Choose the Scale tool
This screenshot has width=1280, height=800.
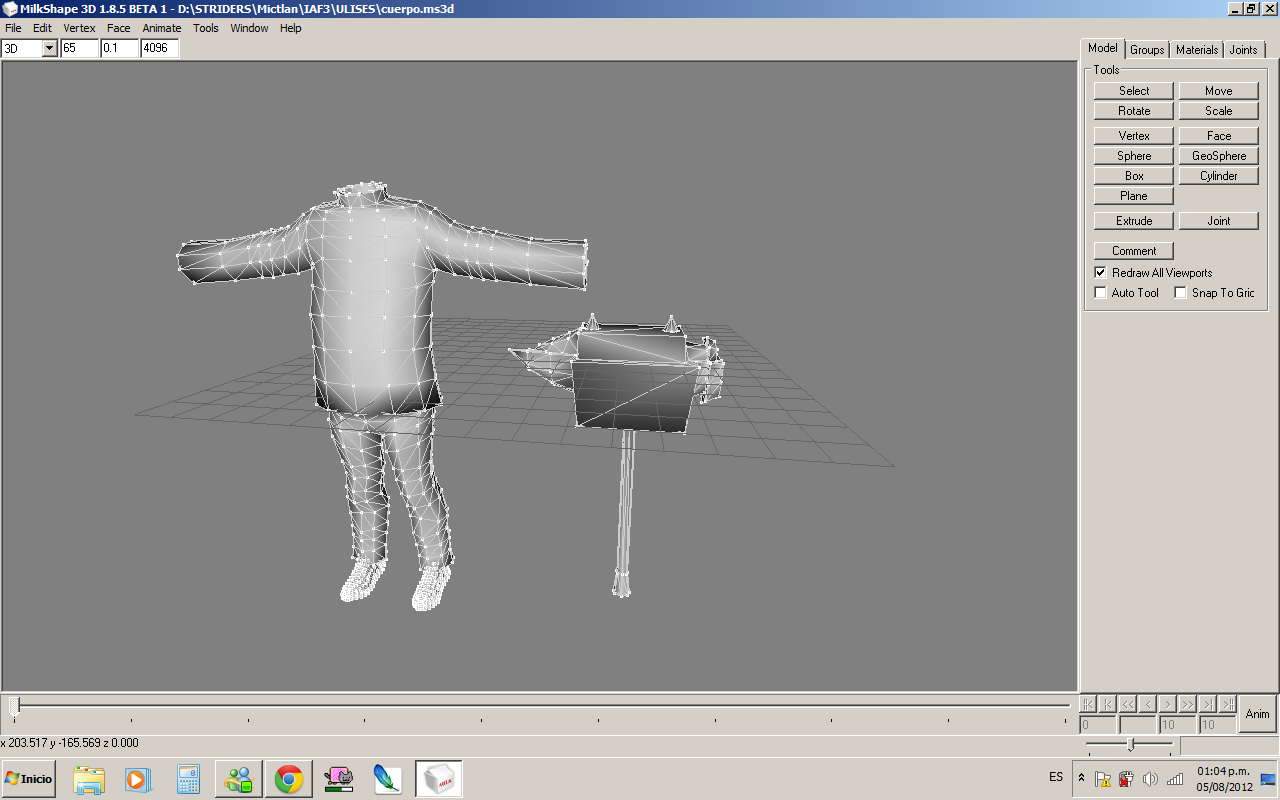(1218, 111)
